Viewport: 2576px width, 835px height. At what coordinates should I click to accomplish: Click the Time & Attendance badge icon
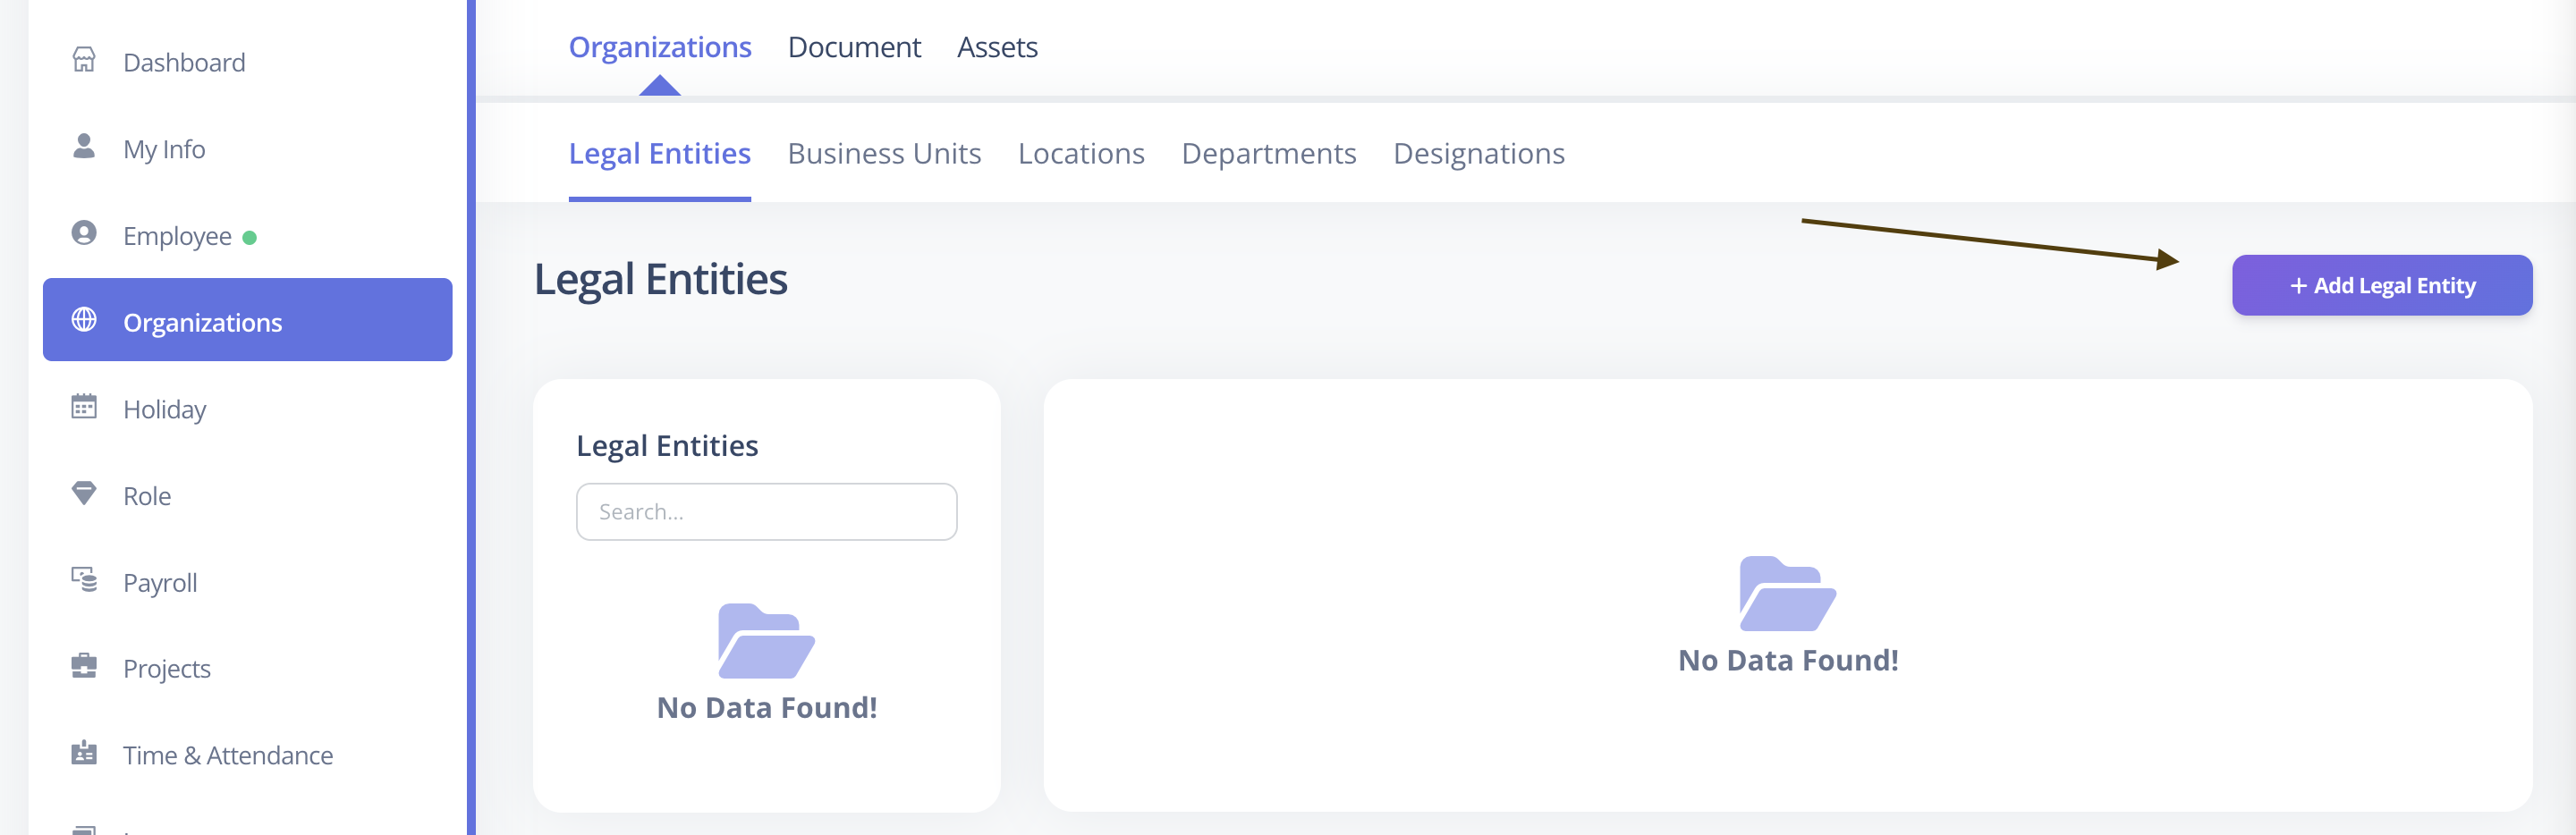click(x=84, y=753)
